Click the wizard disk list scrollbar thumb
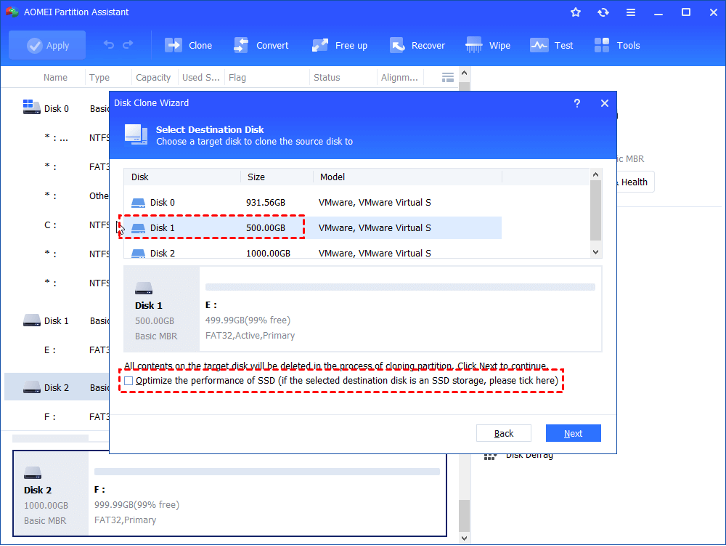The height and width of the screenshot is (546, 726). tap(595, 211)
